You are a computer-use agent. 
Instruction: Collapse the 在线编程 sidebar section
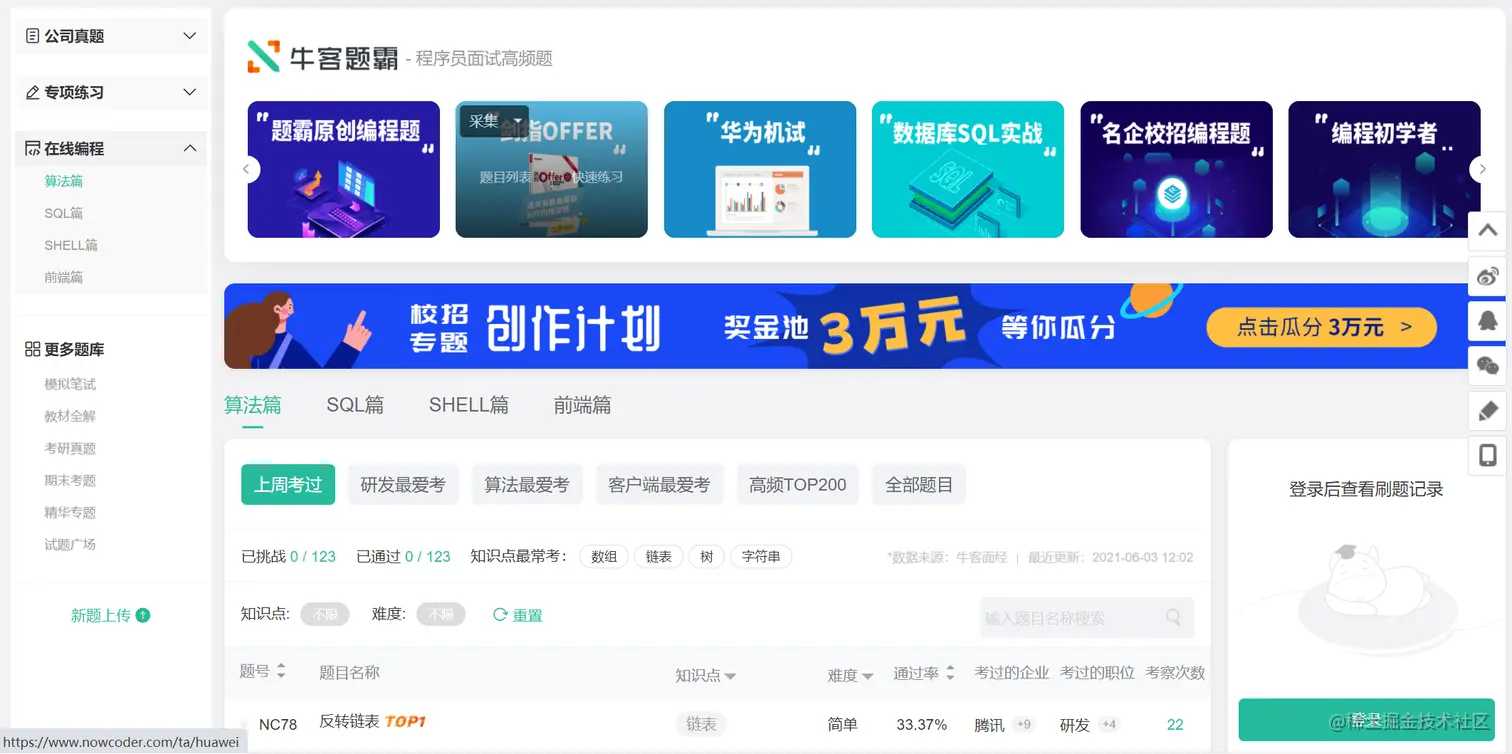111,148
